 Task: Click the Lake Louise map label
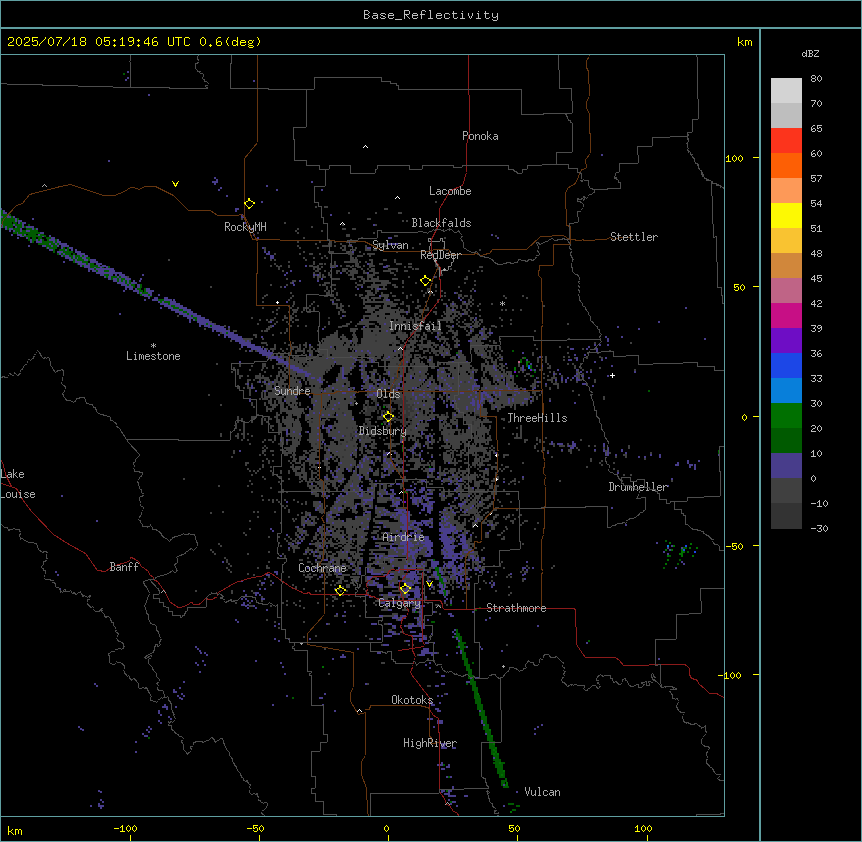pos(18,484)
